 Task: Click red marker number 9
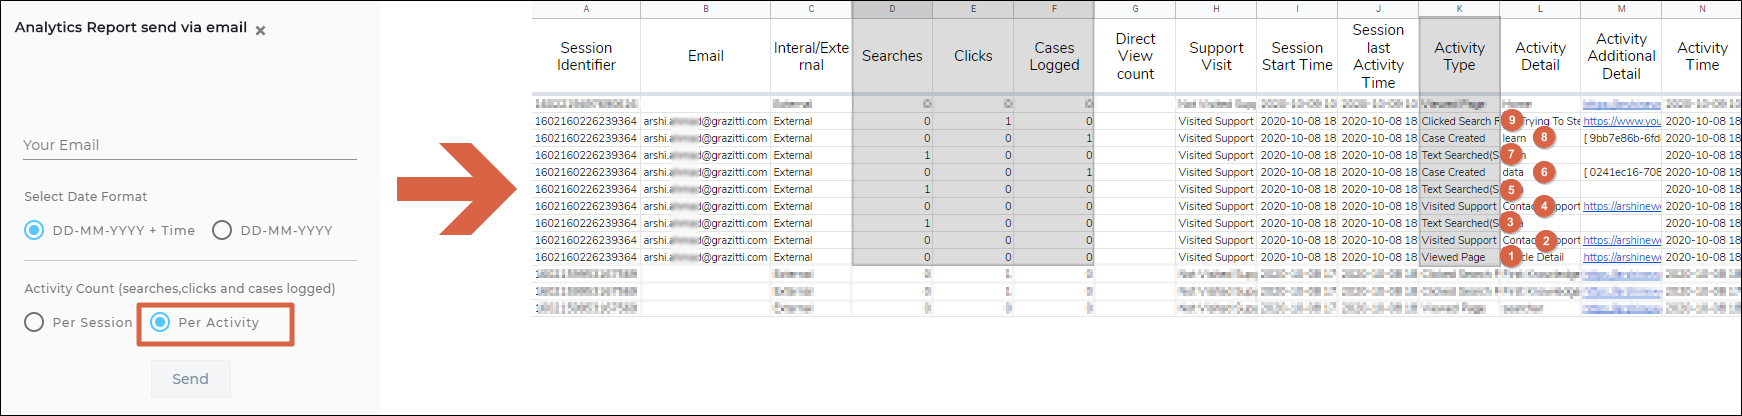click(1511, 121)
